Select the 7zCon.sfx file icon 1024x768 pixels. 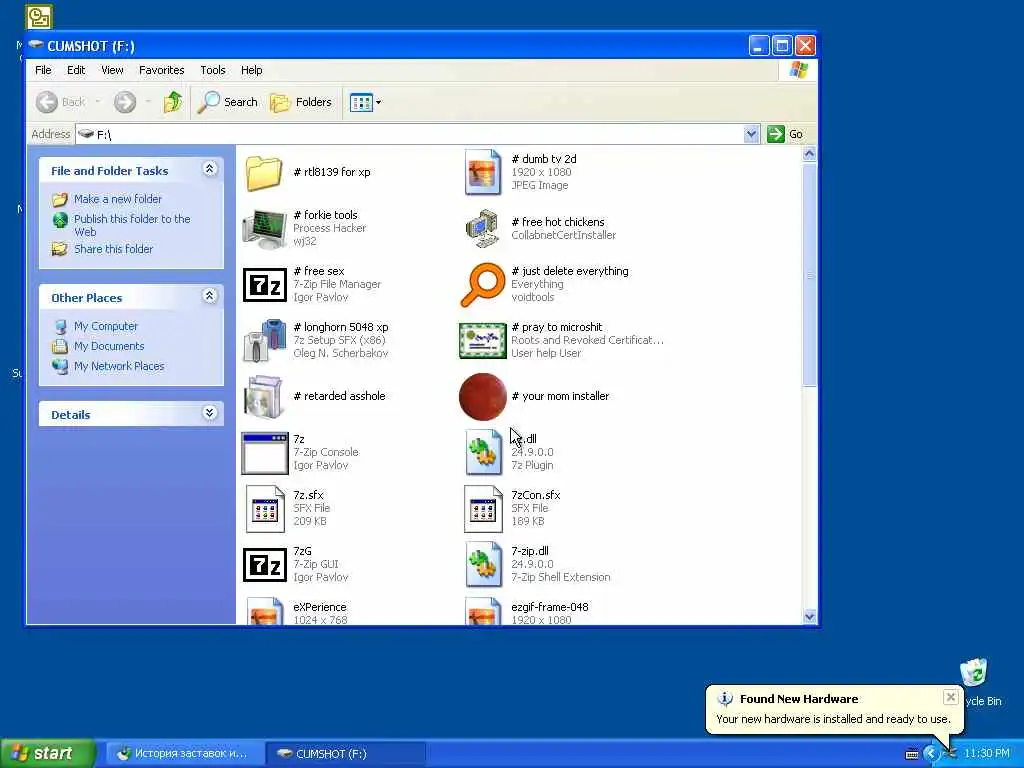click(x=483, y=509)
